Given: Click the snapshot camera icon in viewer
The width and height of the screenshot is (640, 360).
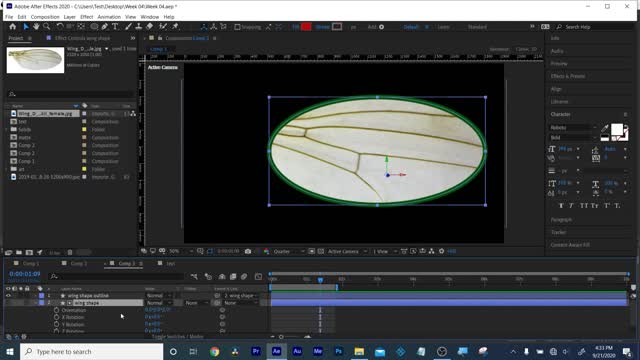Looking at the screenshot, I should (x=248, y=251).
